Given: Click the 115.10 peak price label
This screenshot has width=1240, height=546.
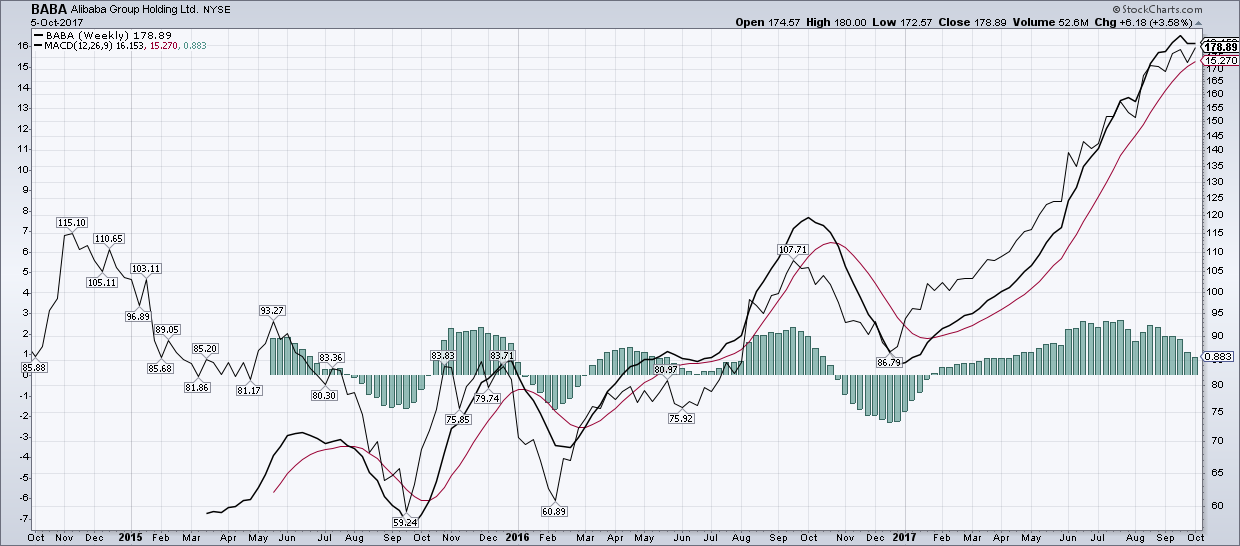Looking at the screenshot, I should pos(73,222).
